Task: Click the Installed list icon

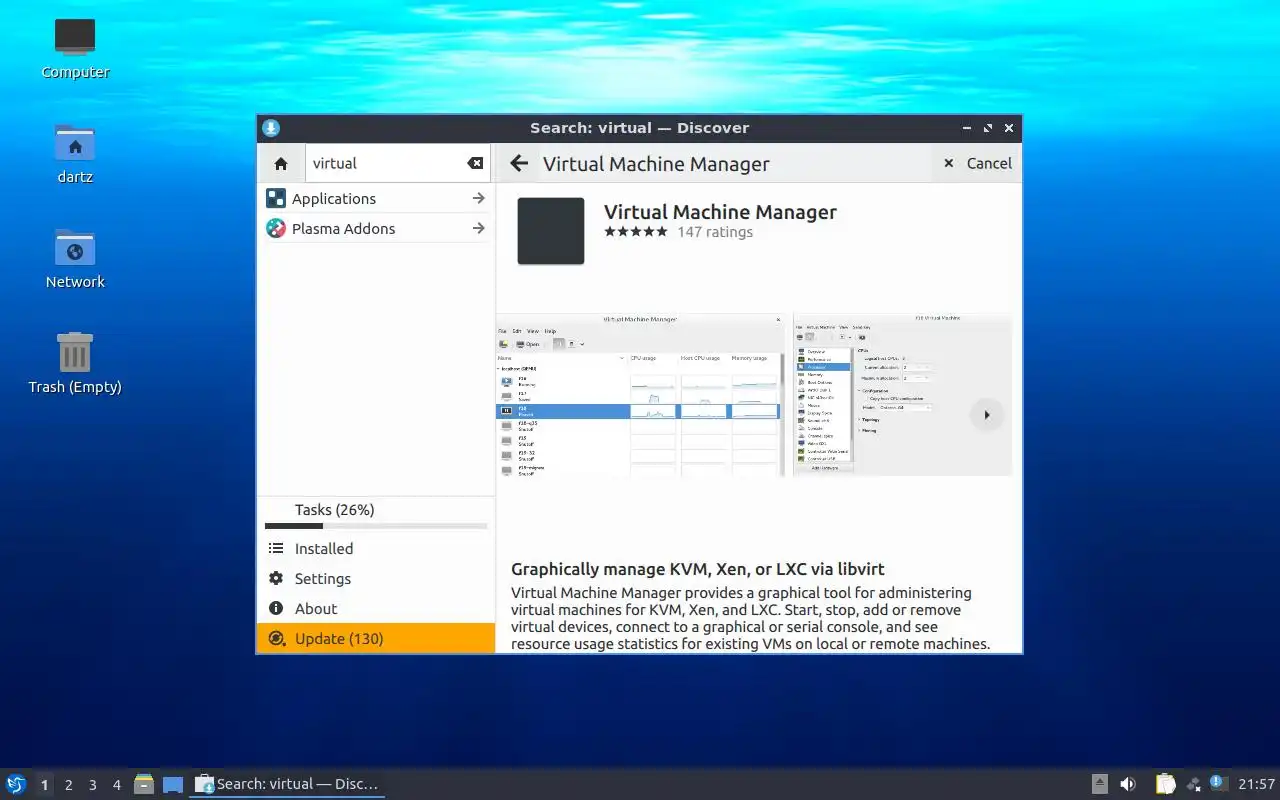Action: click(x=276, y=548)
